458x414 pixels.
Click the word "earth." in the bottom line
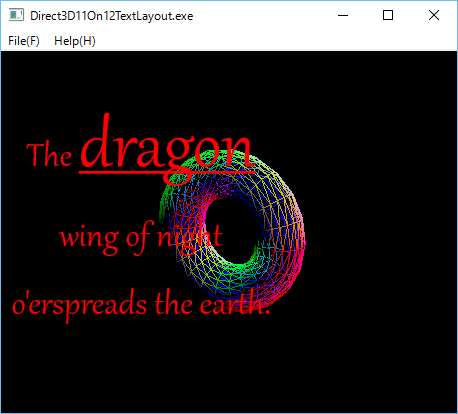[x=235, y=303]
